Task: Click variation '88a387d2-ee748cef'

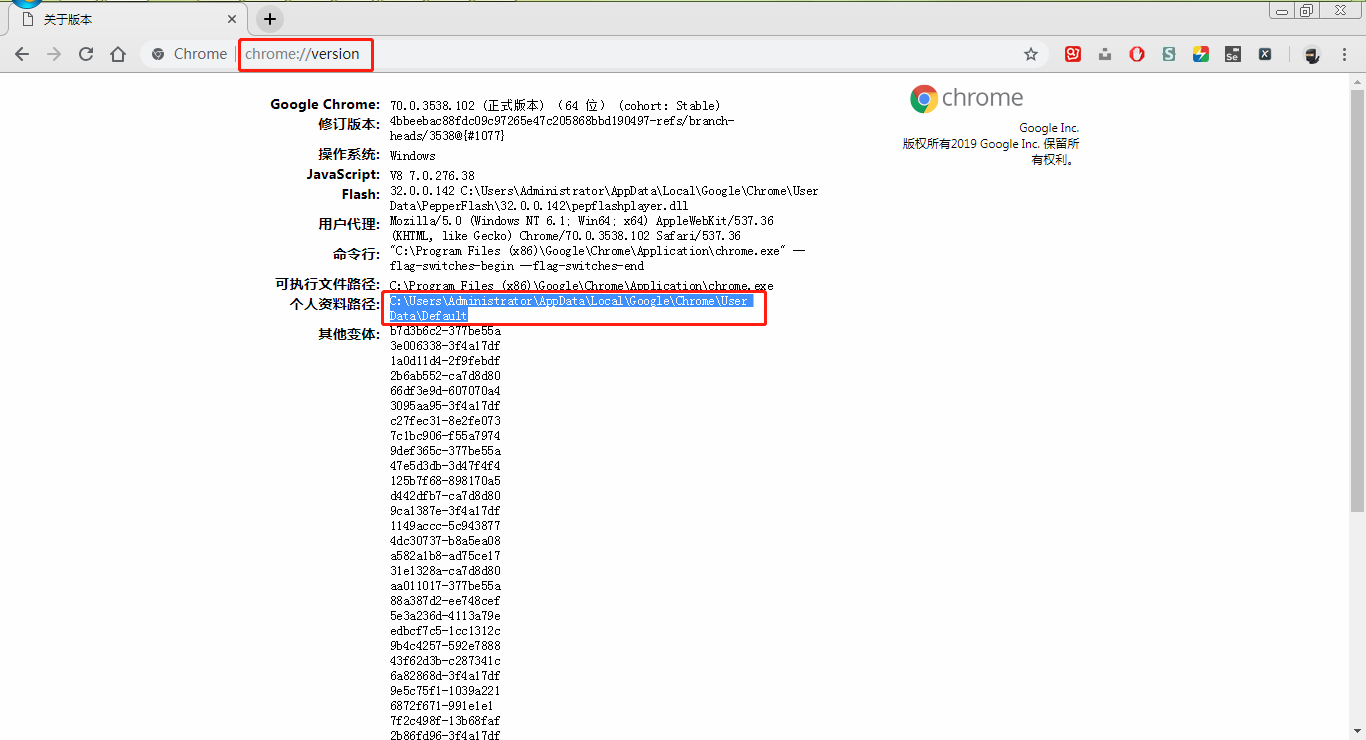Action: [445, 601]
